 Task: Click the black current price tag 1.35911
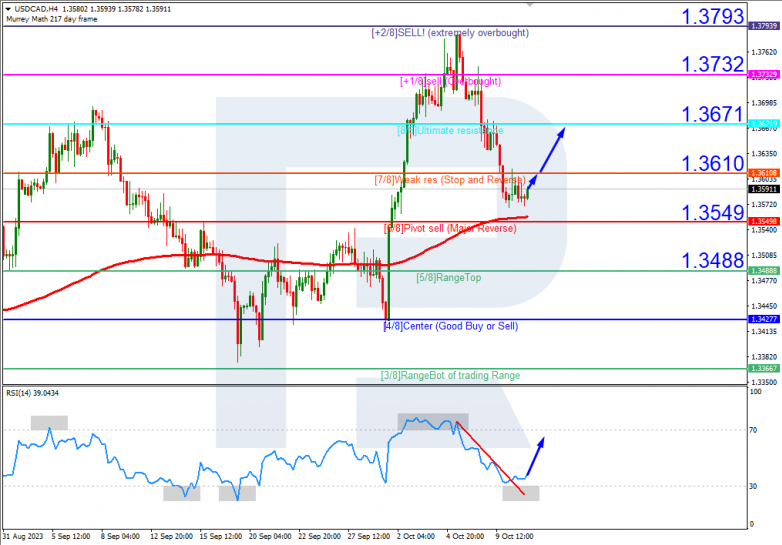tap(764, 189)
